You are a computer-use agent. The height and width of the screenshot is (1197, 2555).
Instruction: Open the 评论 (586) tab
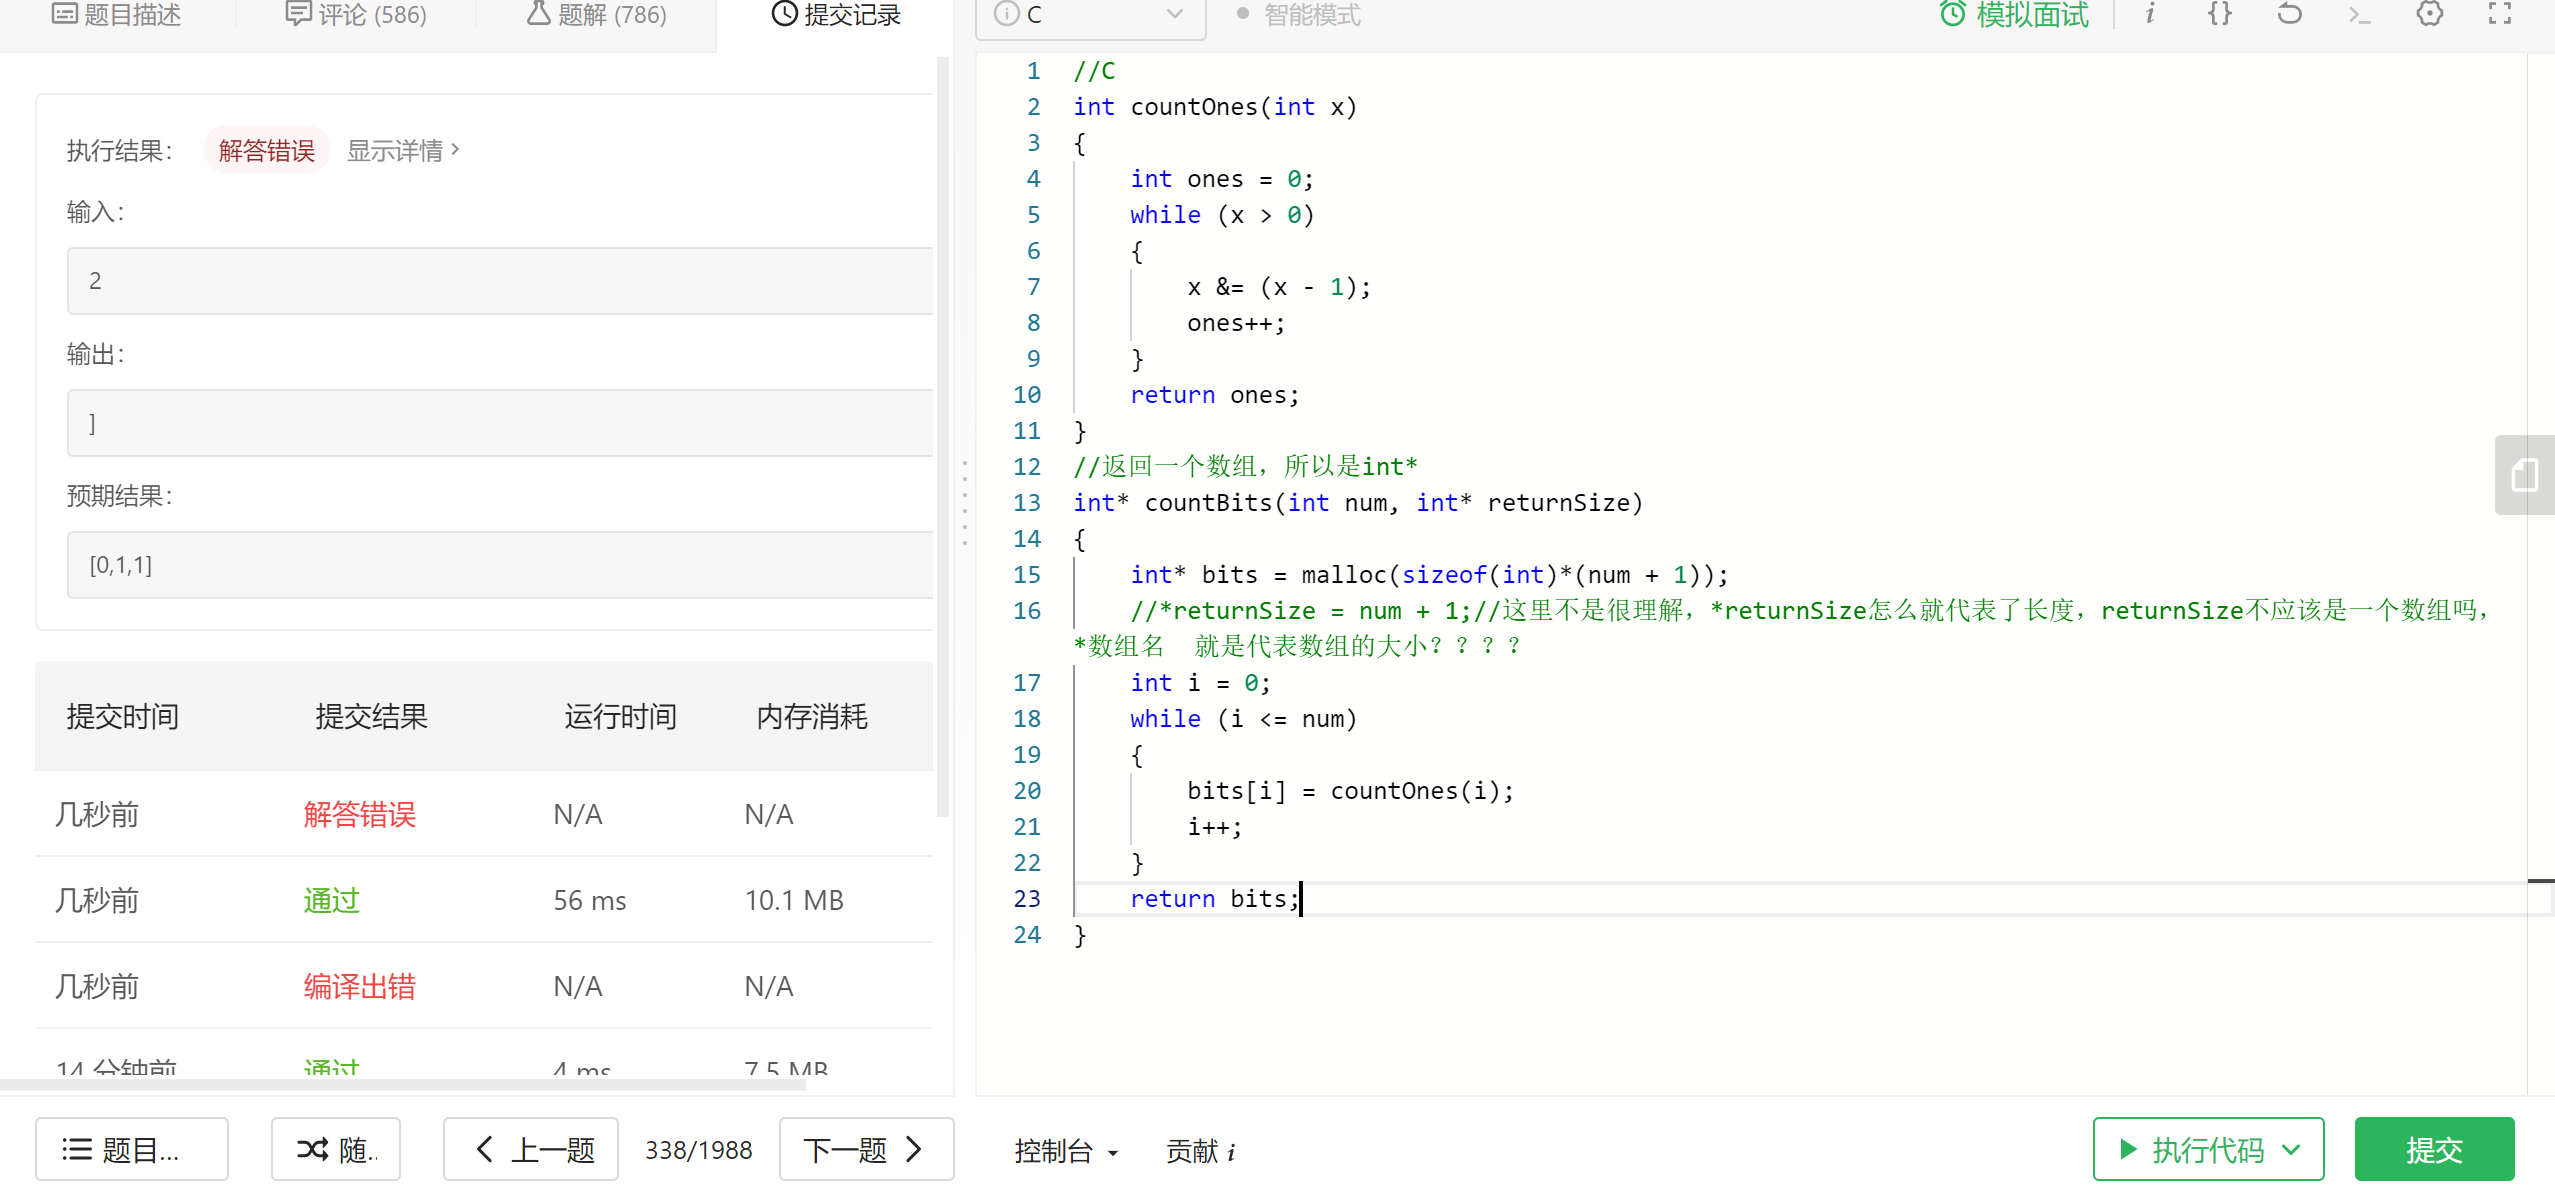tap(357, 15)
